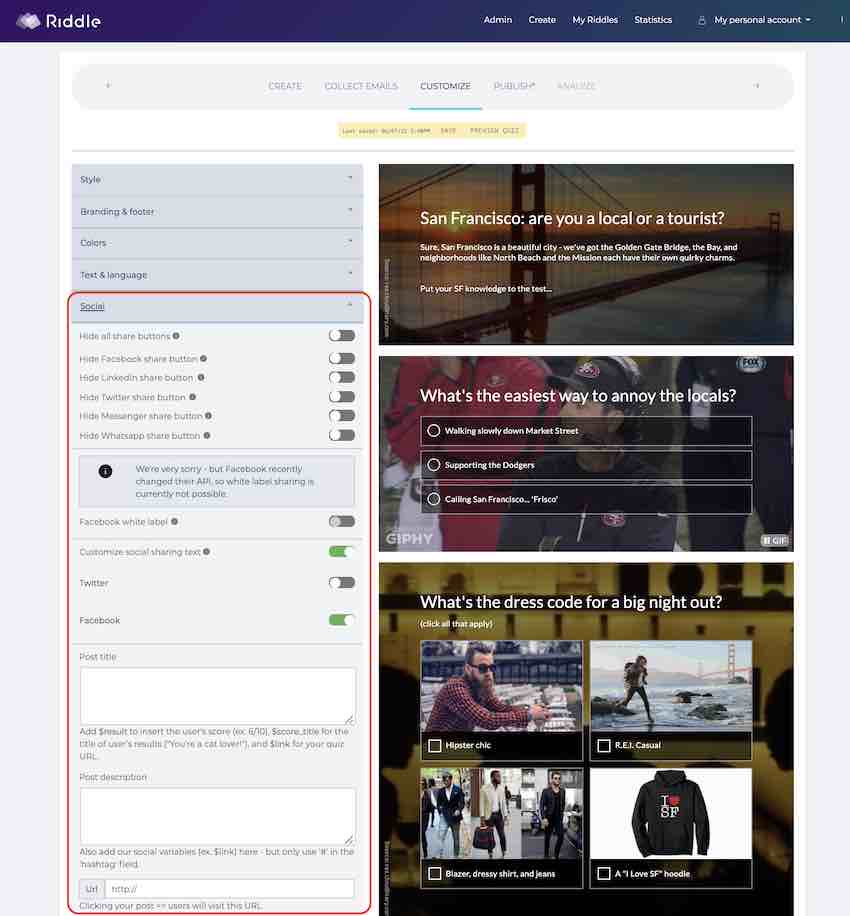Toggle Hide Twitter share button switch
This screenshot has width=850, height=916.
342,397
